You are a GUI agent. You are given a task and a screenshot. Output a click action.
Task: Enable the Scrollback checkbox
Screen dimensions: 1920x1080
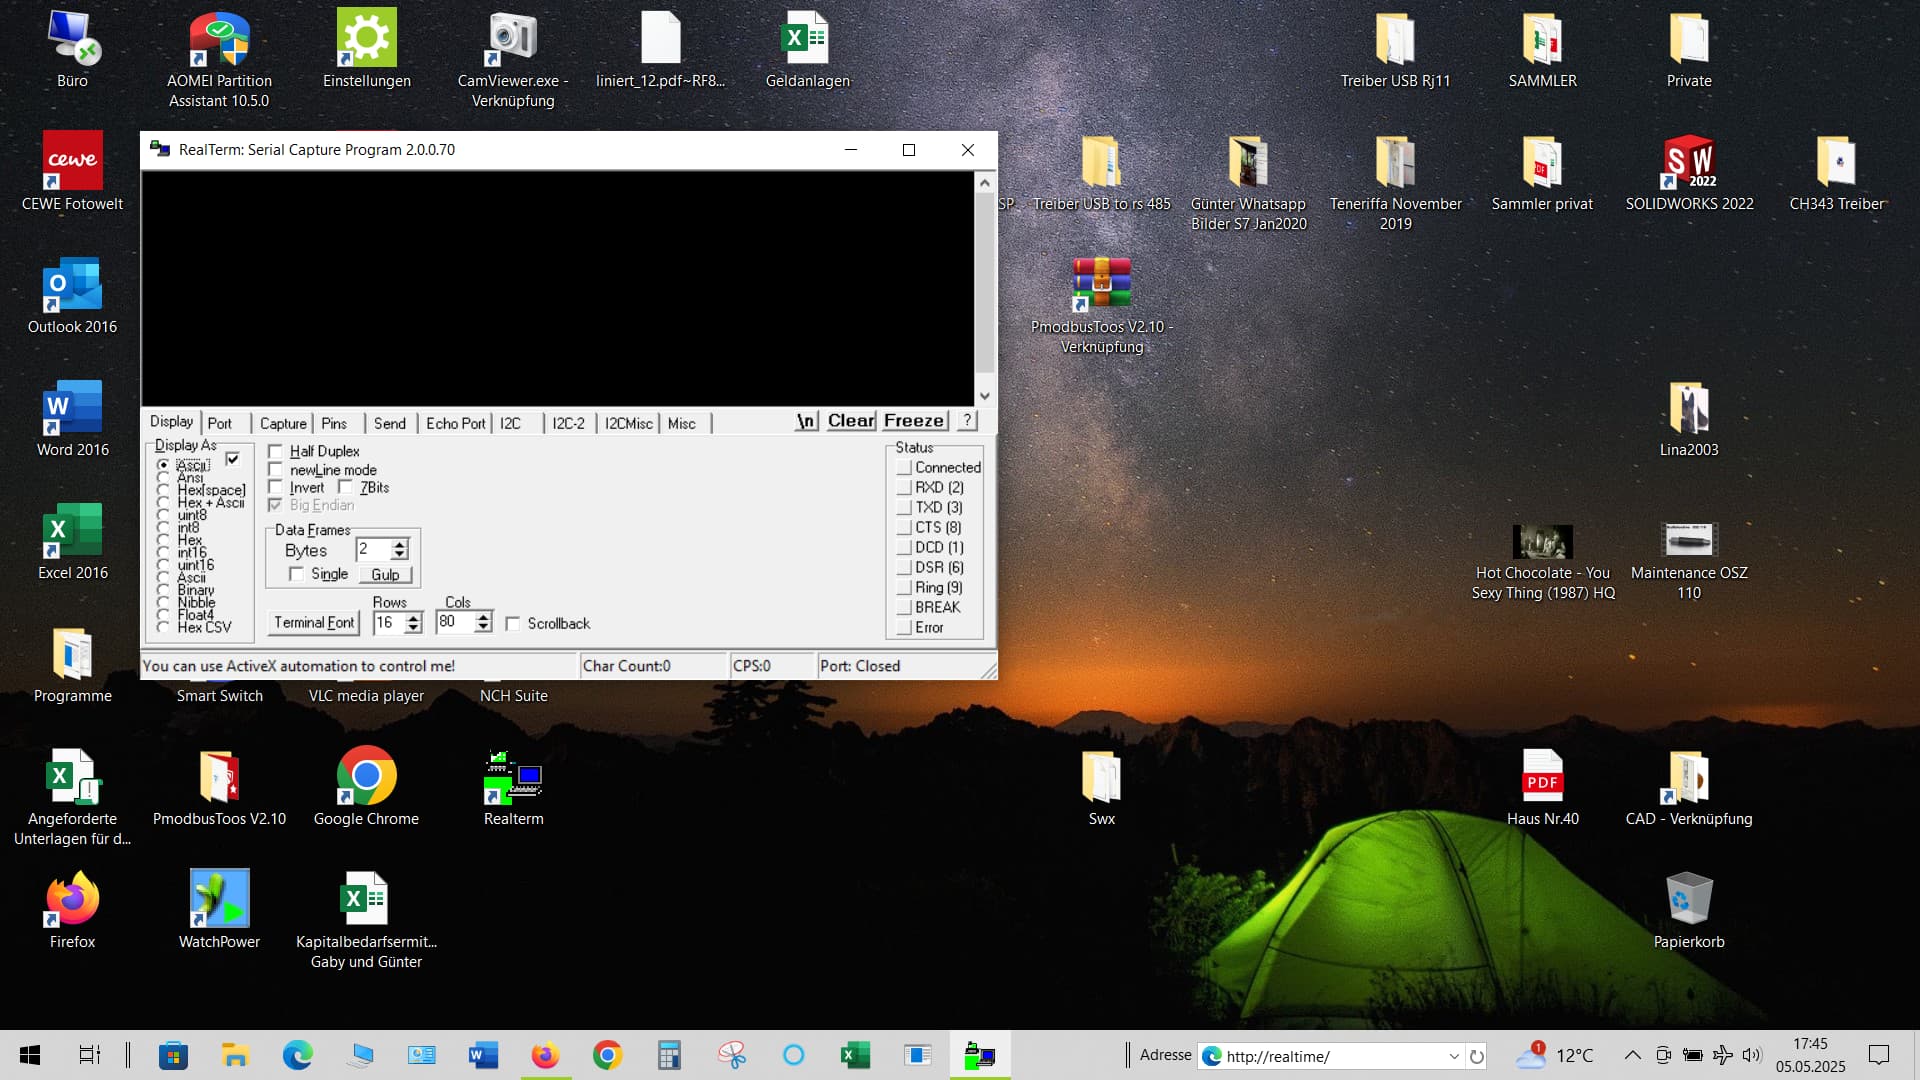tap(513, 624)
